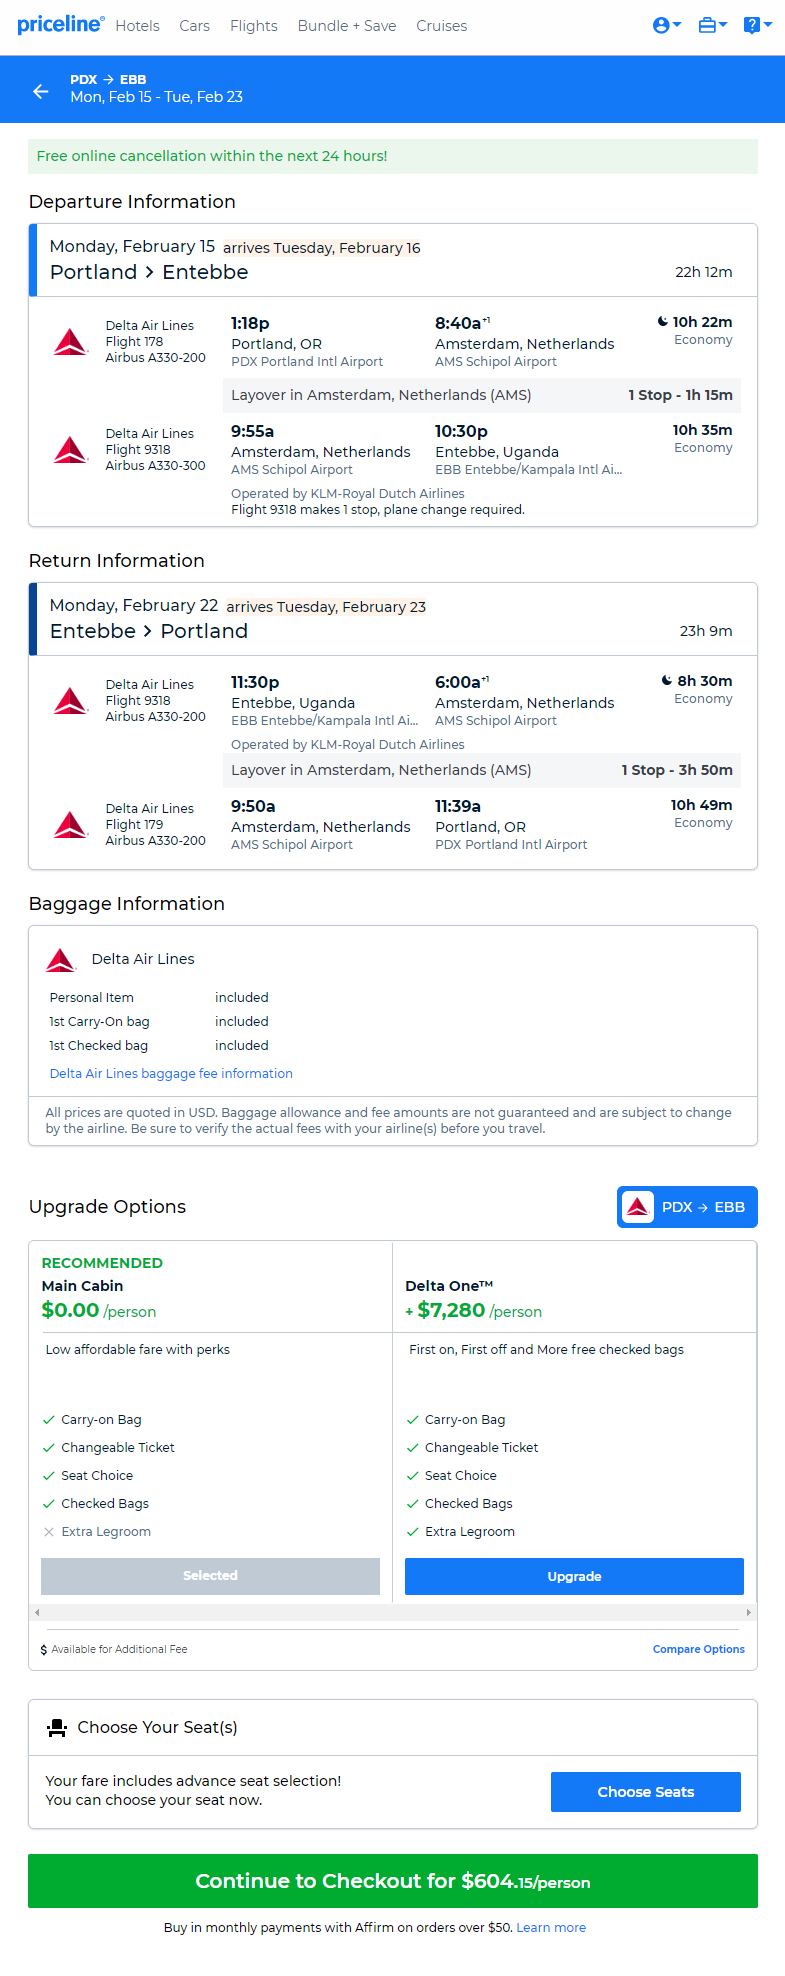
Task: Click the upgrade options horizontal scrollbar right arrow
Action: pos(748,1612)
